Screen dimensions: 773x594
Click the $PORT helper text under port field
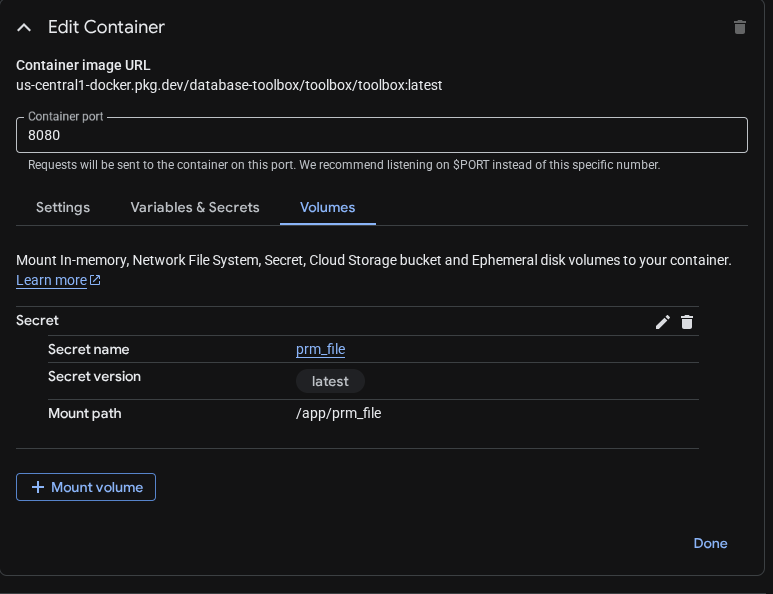tap(344, 165)
